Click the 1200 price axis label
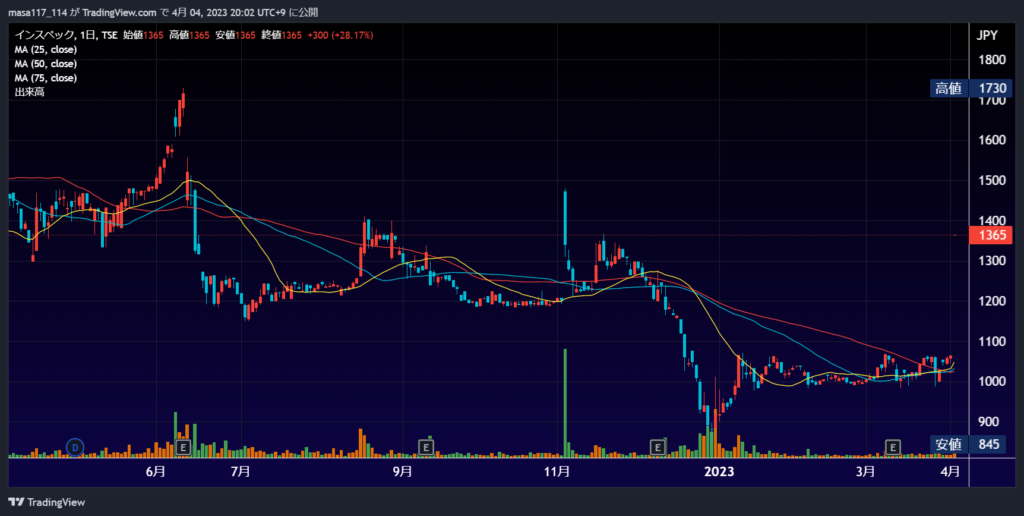 (x=992, y=301)
